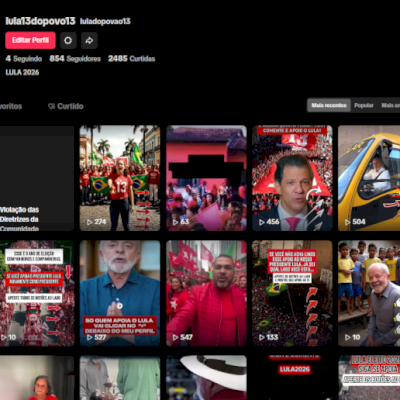Image resolution: width=400 pixels, height=400 pixels.
Task: Open the video with 274 views
Action: [120, 178]
